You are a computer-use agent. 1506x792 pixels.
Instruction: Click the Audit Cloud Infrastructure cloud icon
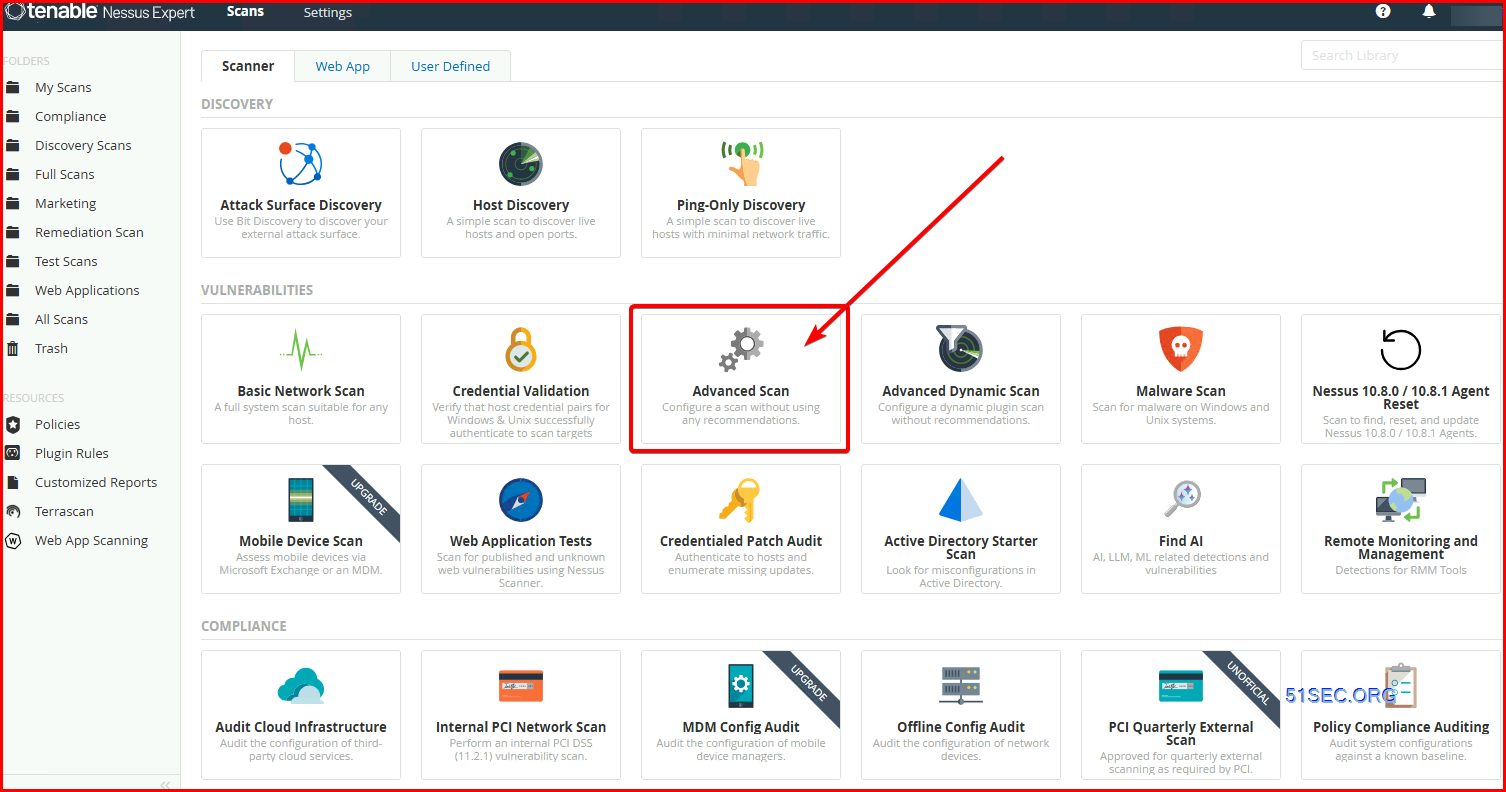pyautogui.click(x=300, y=686)
